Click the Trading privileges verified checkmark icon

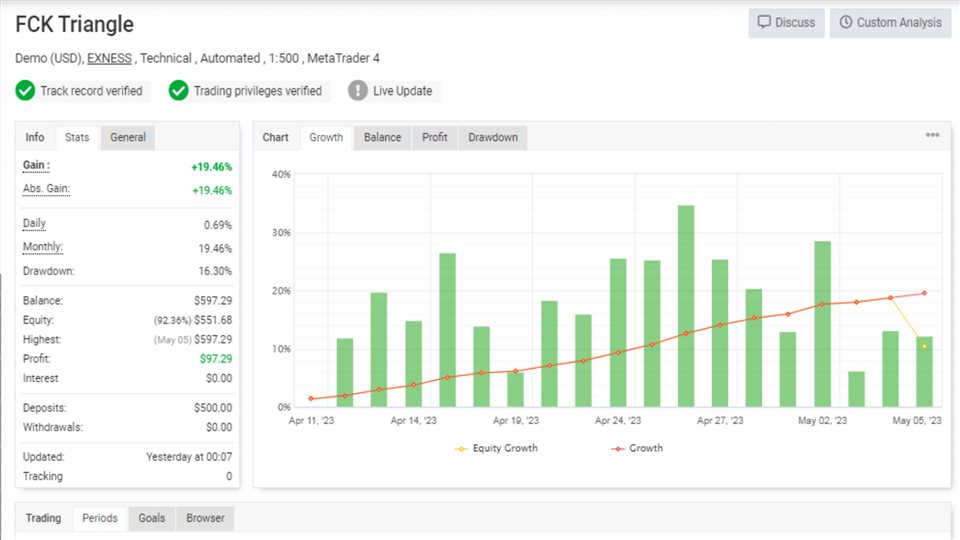[178, 91]
